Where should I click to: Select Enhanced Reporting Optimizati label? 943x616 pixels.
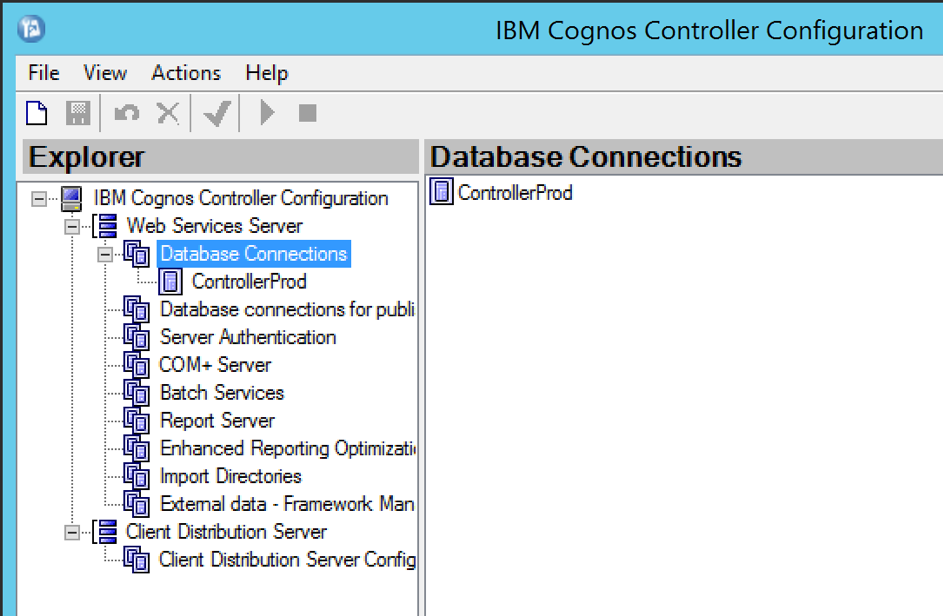pos(287,448)
